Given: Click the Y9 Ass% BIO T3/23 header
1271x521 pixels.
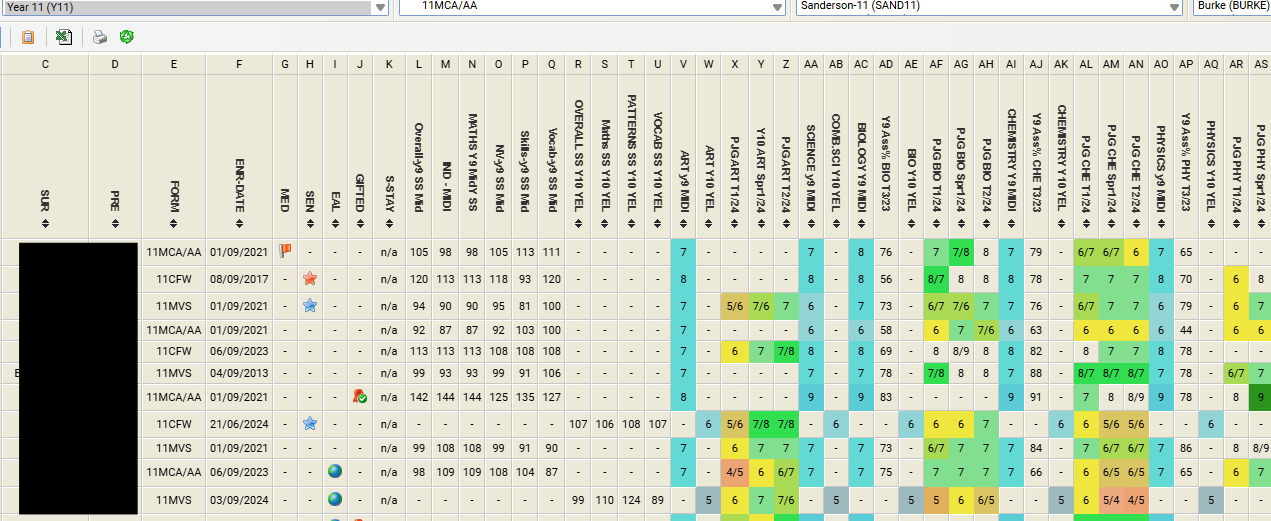Looking at the screenshot, I should pos(886,164).
